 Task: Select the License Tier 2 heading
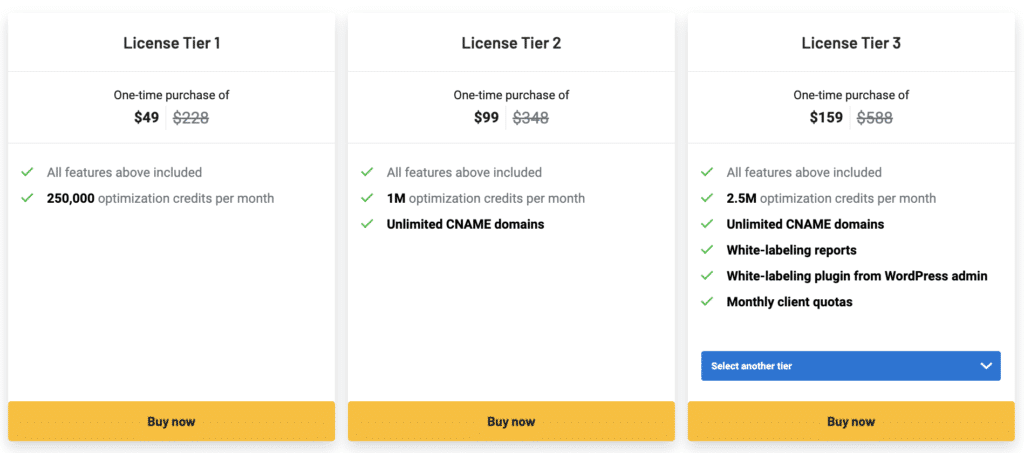pyautogui.click(x=511, y=43)
